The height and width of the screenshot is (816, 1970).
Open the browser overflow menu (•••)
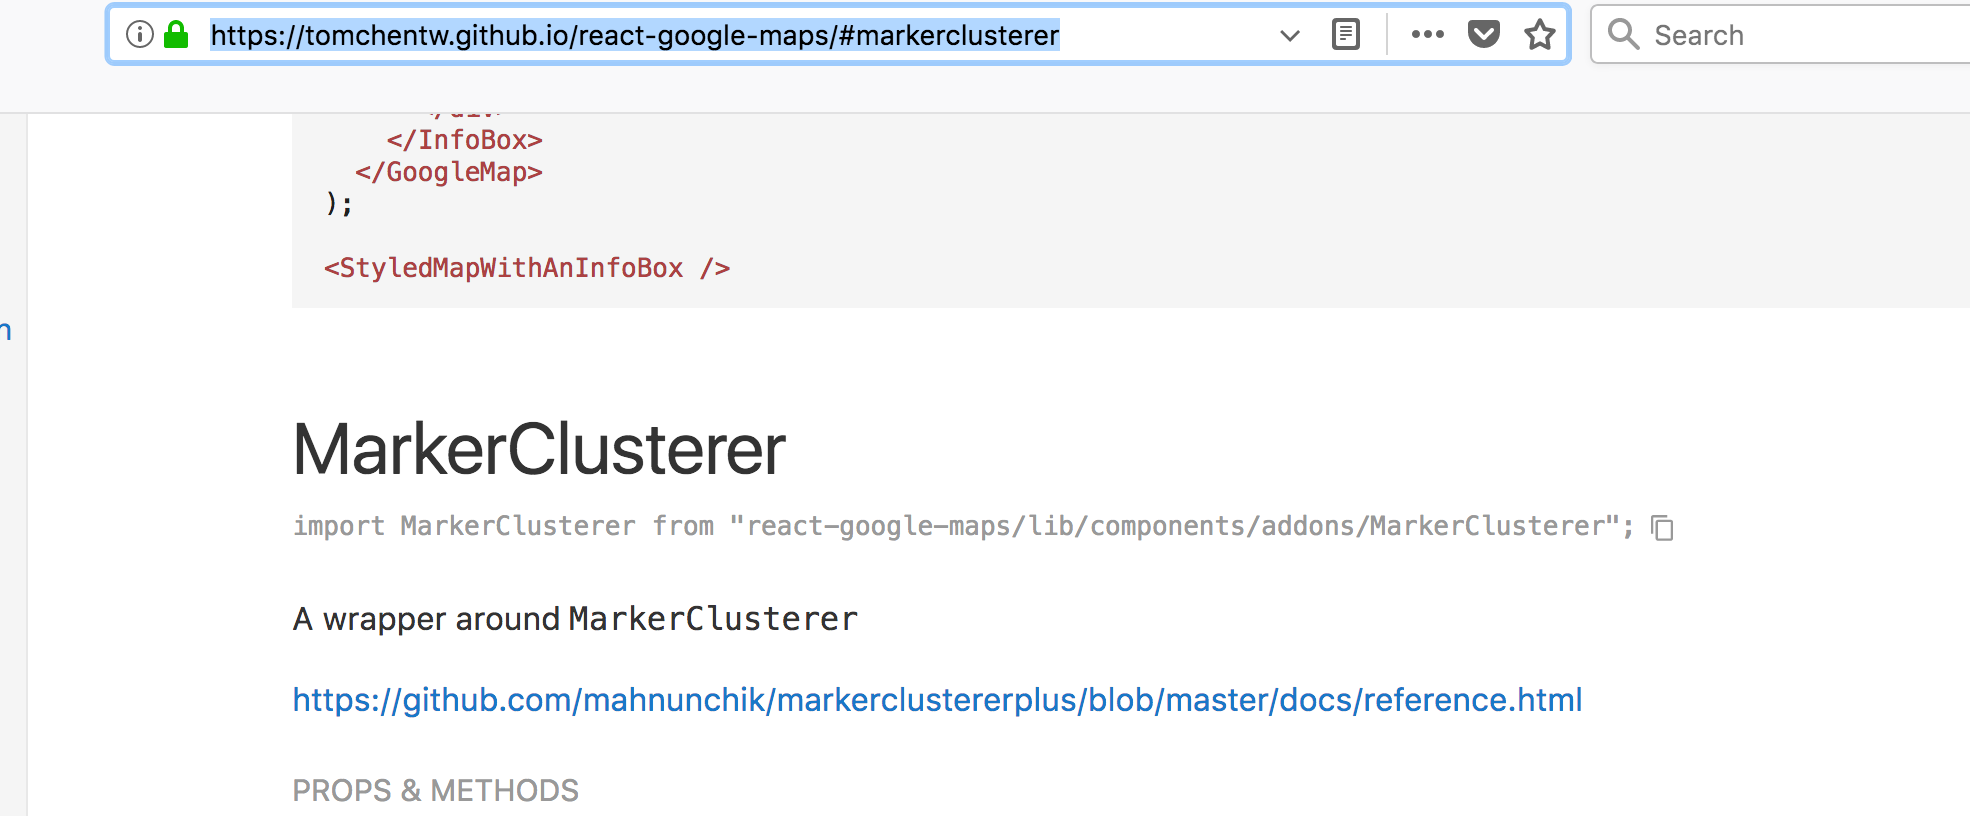1428,34
